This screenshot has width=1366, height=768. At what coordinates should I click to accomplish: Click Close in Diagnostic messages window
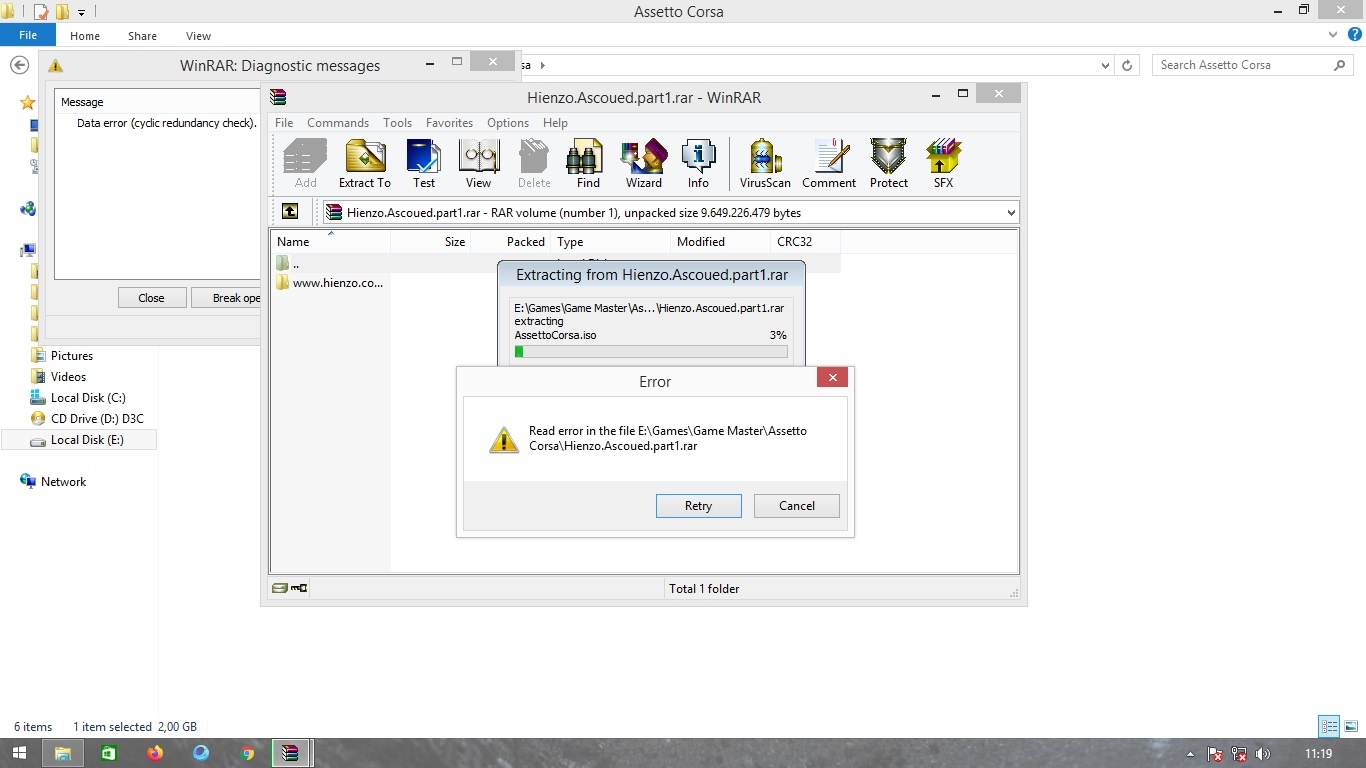click(x=151, y=298)
